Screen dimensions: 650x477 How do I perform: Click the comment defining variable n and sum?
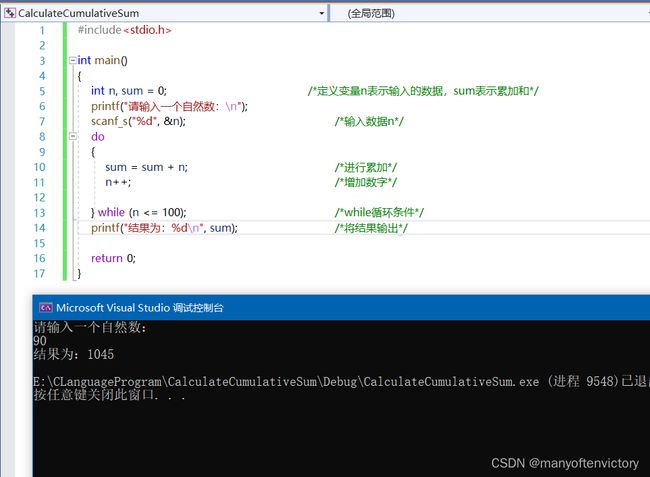coord(423,91)
